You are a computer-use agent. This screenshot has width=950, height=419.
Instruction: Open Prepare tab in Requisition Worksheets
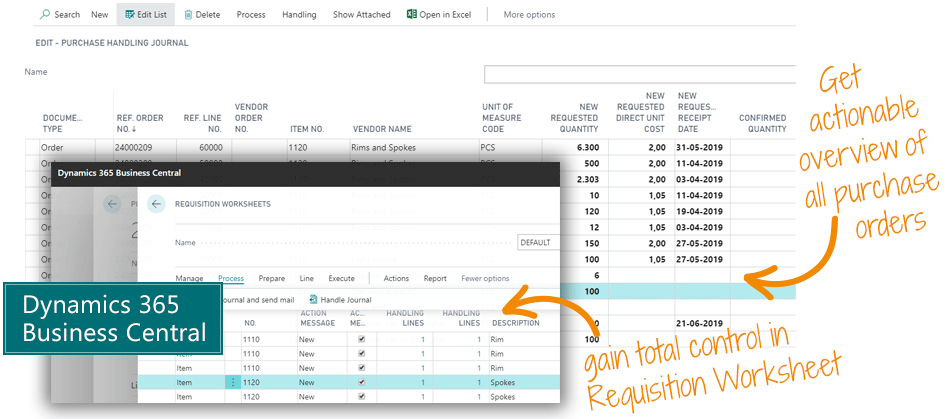(x=271, y=279)
